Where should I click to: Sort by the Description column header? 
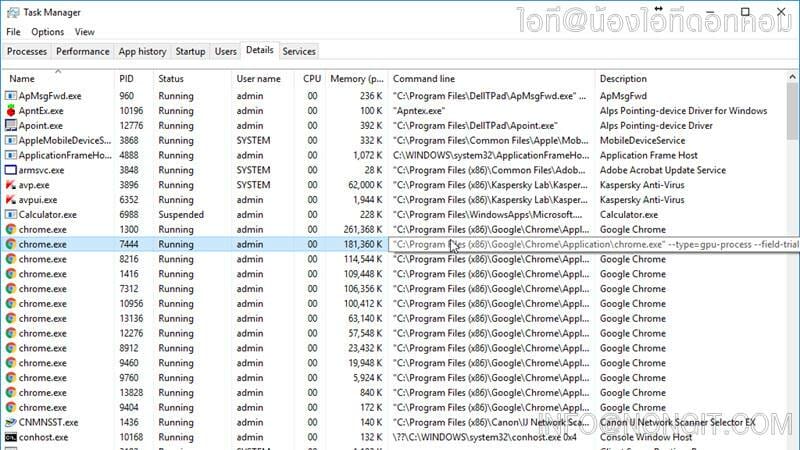tap(691, 79)
